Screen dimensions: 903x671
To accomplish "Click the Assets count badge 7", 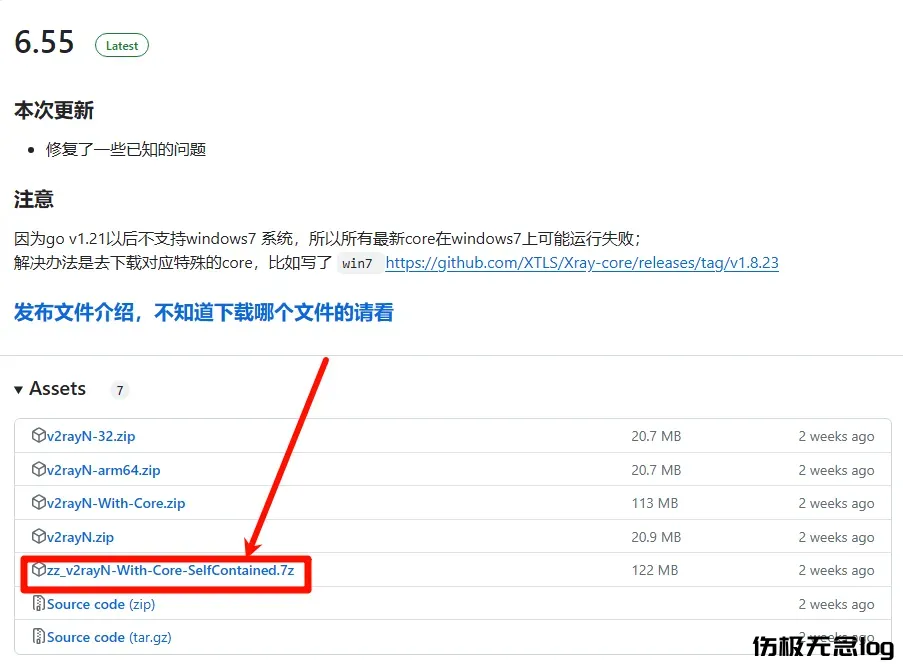I will click(120, 391).
